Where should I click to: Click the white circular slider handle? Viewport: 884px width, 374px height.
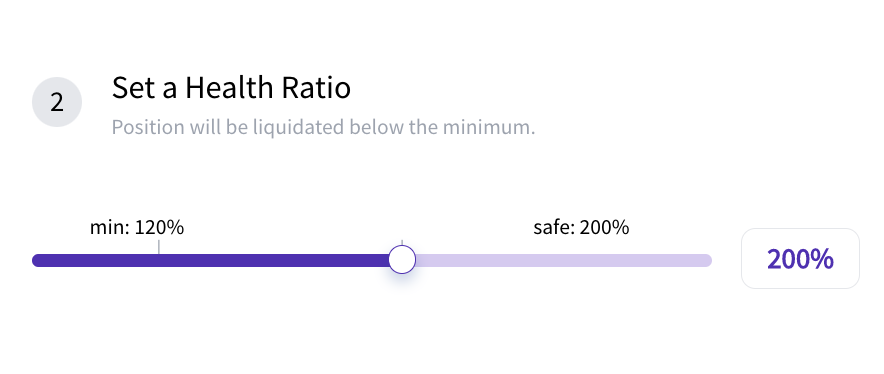[402, 260]
